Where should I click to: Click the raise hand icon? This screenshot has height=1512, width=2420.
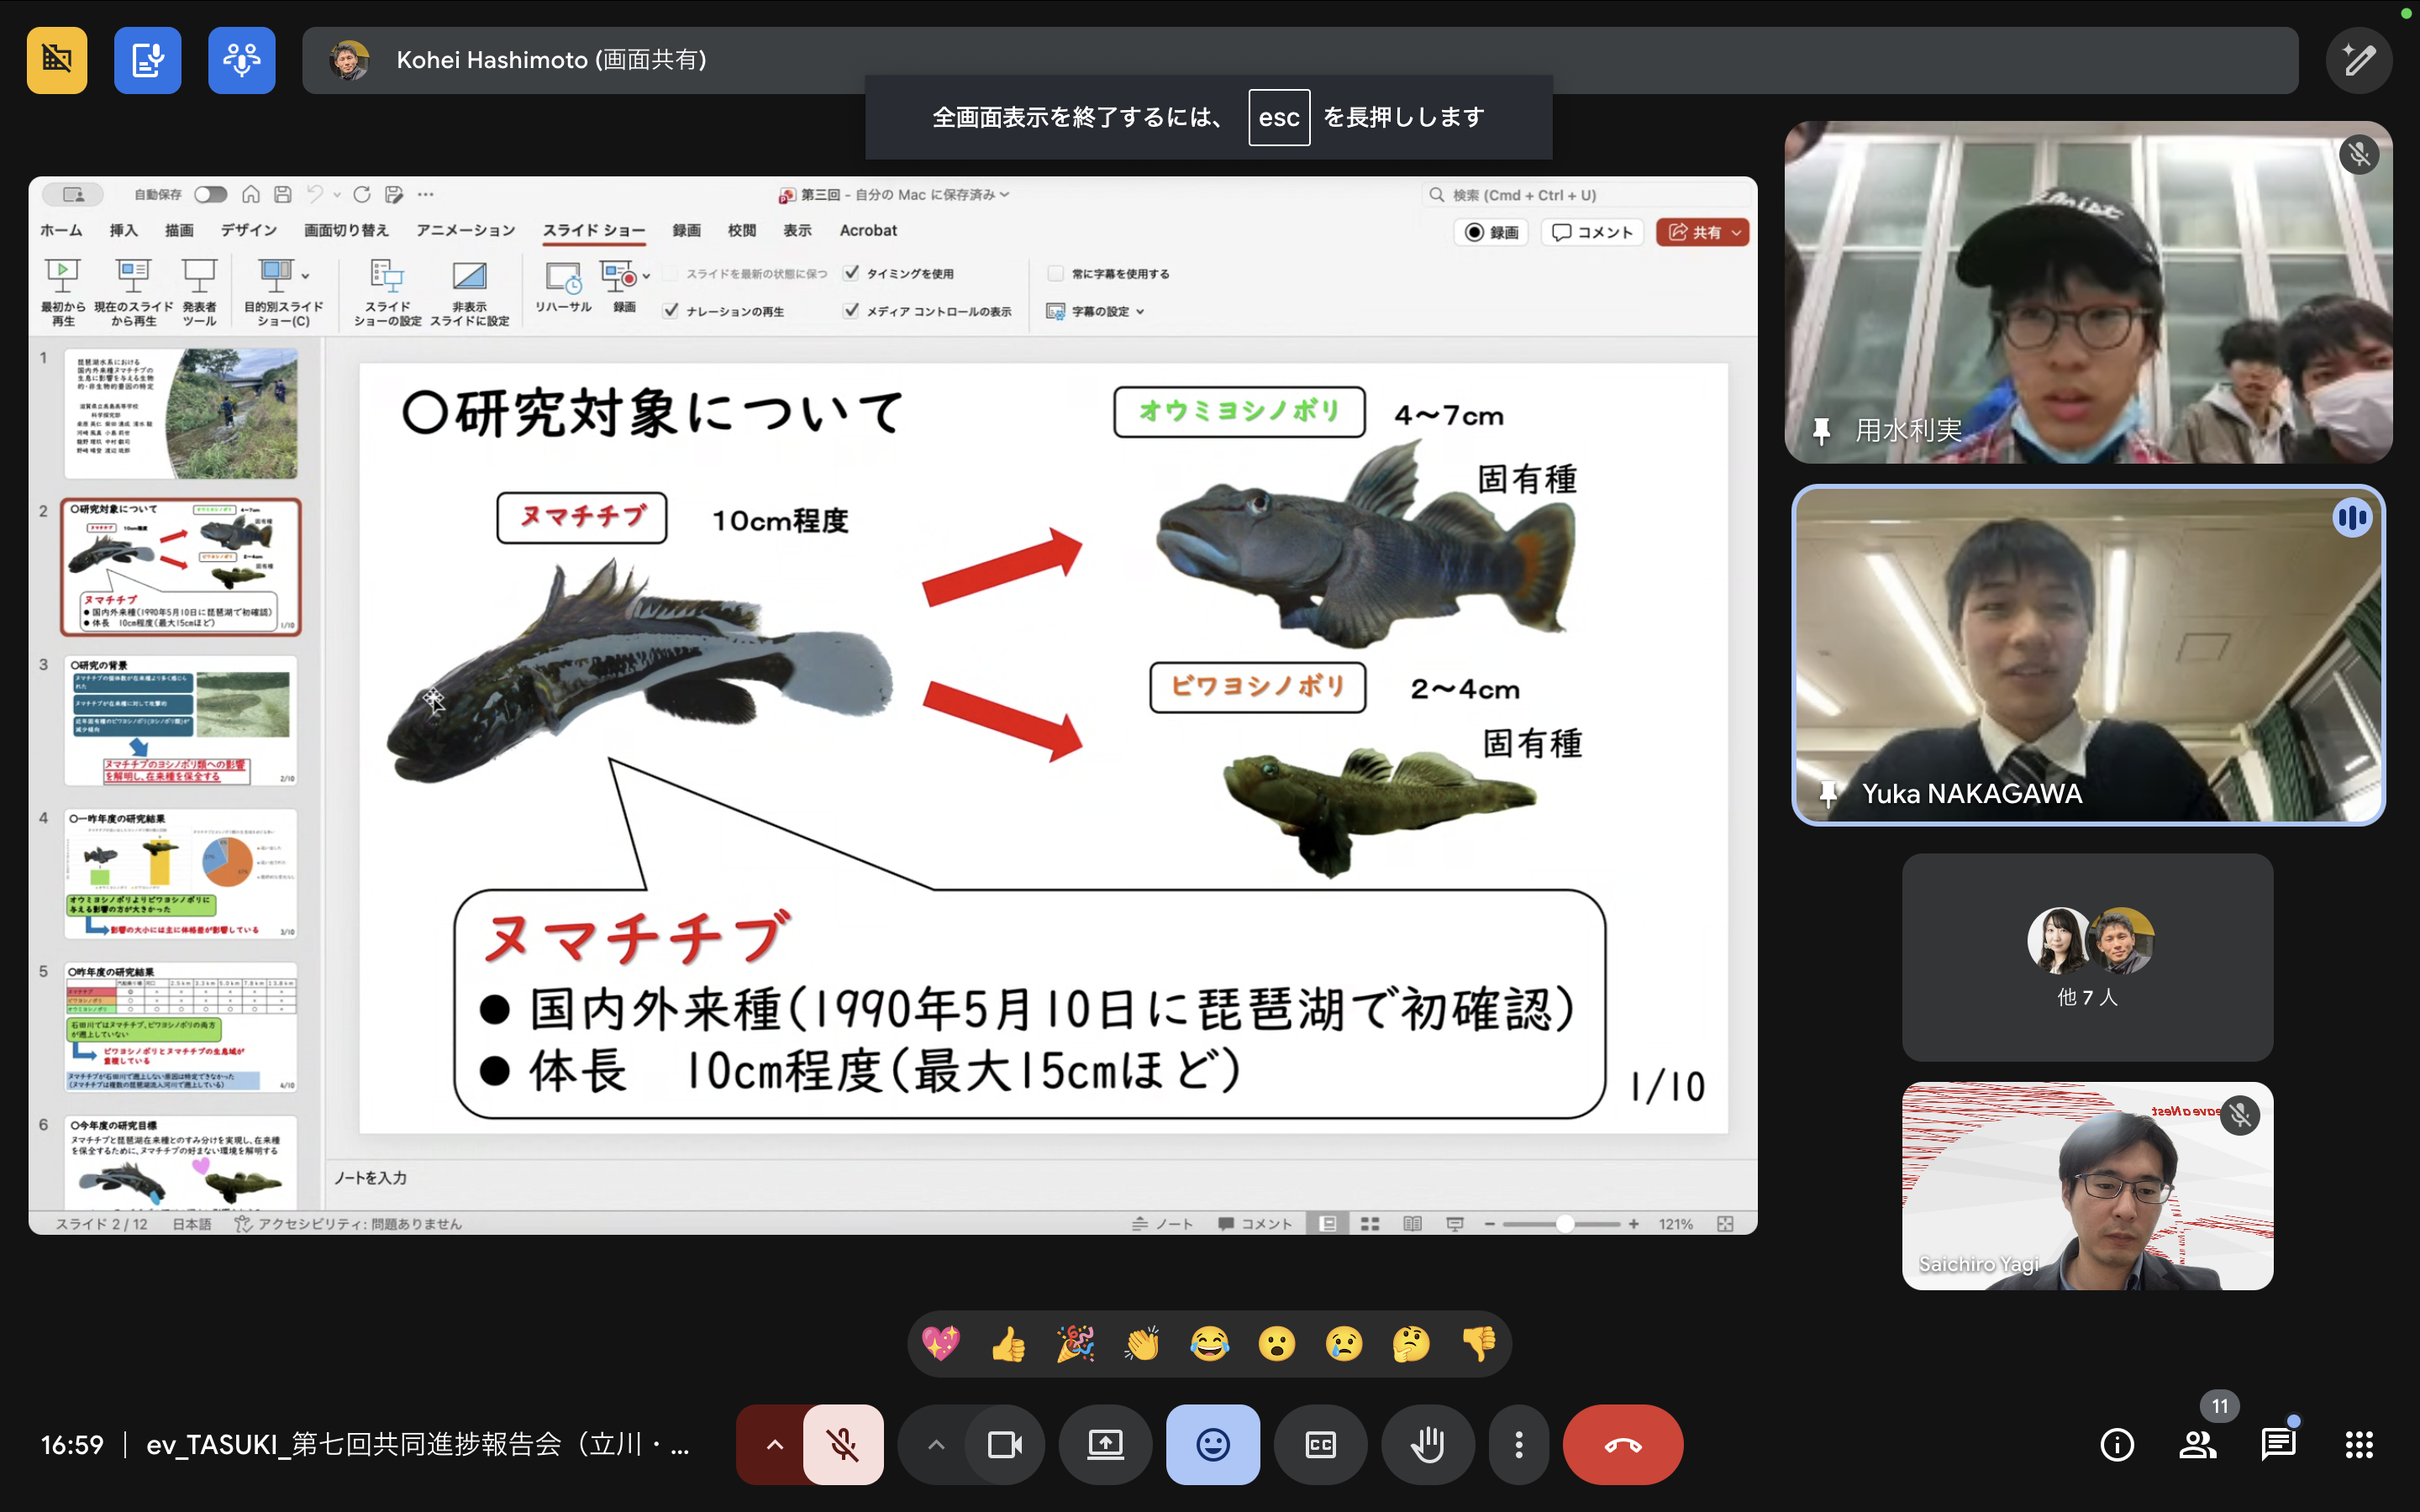pos(1427,1444)
